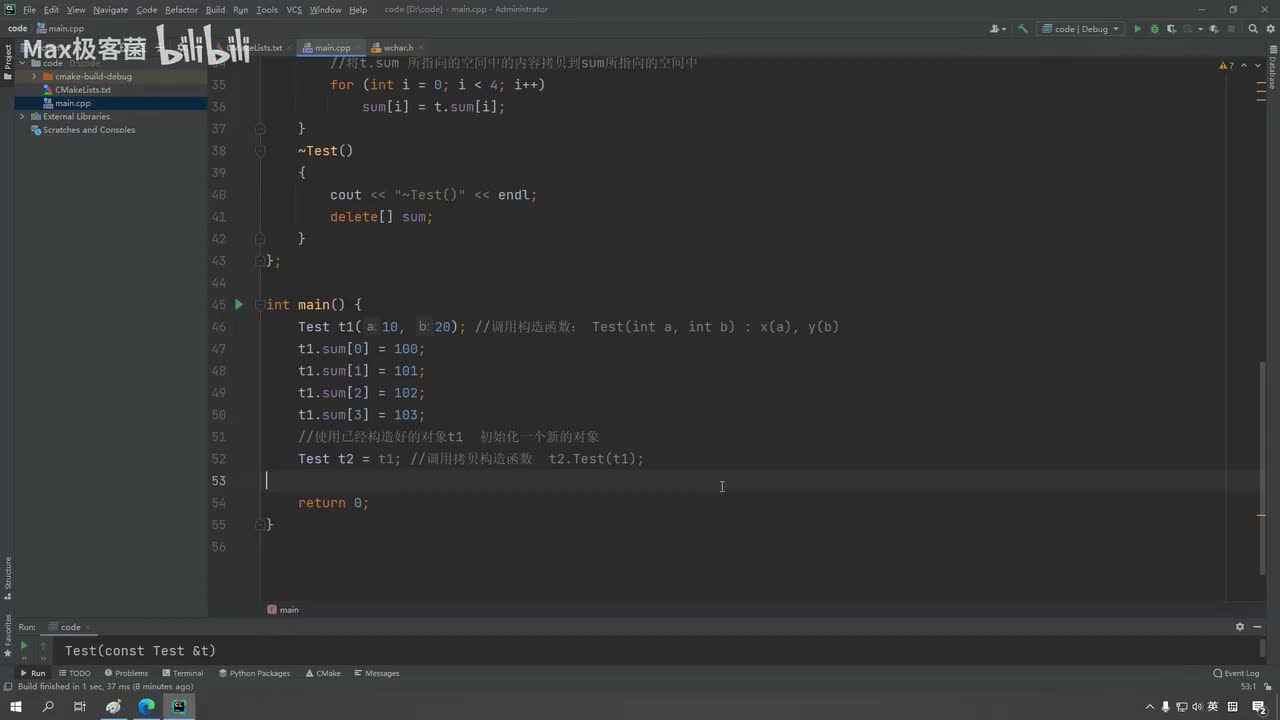Click the CLion icon on the taskbar

click(179, 707)
